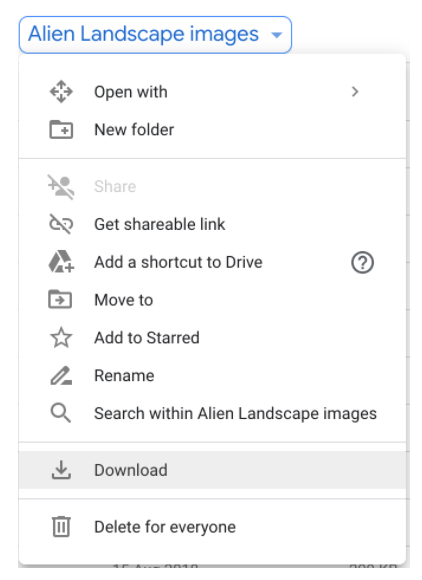Image resolution: width=422 pixels, height=580 pixels.
Task: Open help for Add a shortcut to Drive
Action: pos(362,262)
